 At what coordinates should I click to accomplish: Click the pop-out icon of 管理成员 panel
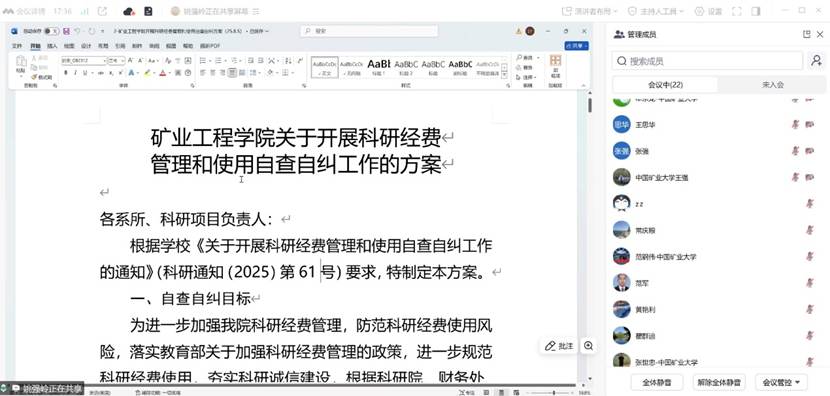click(x=806, y=34)
